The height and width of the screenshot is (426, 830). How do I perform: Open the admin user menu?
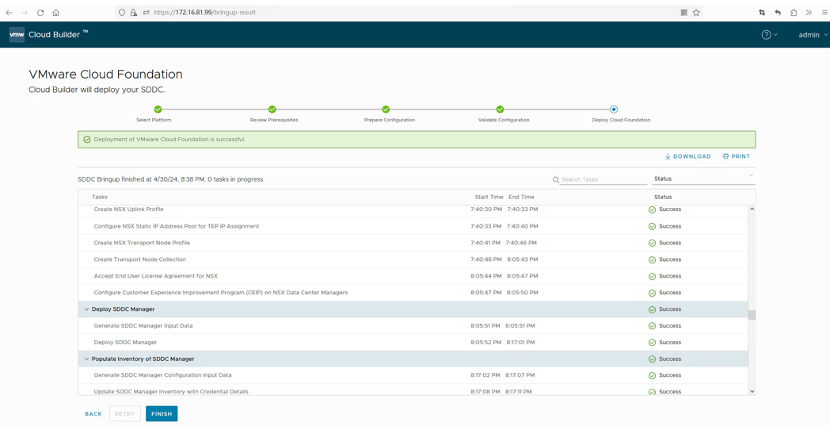point(812,34)
